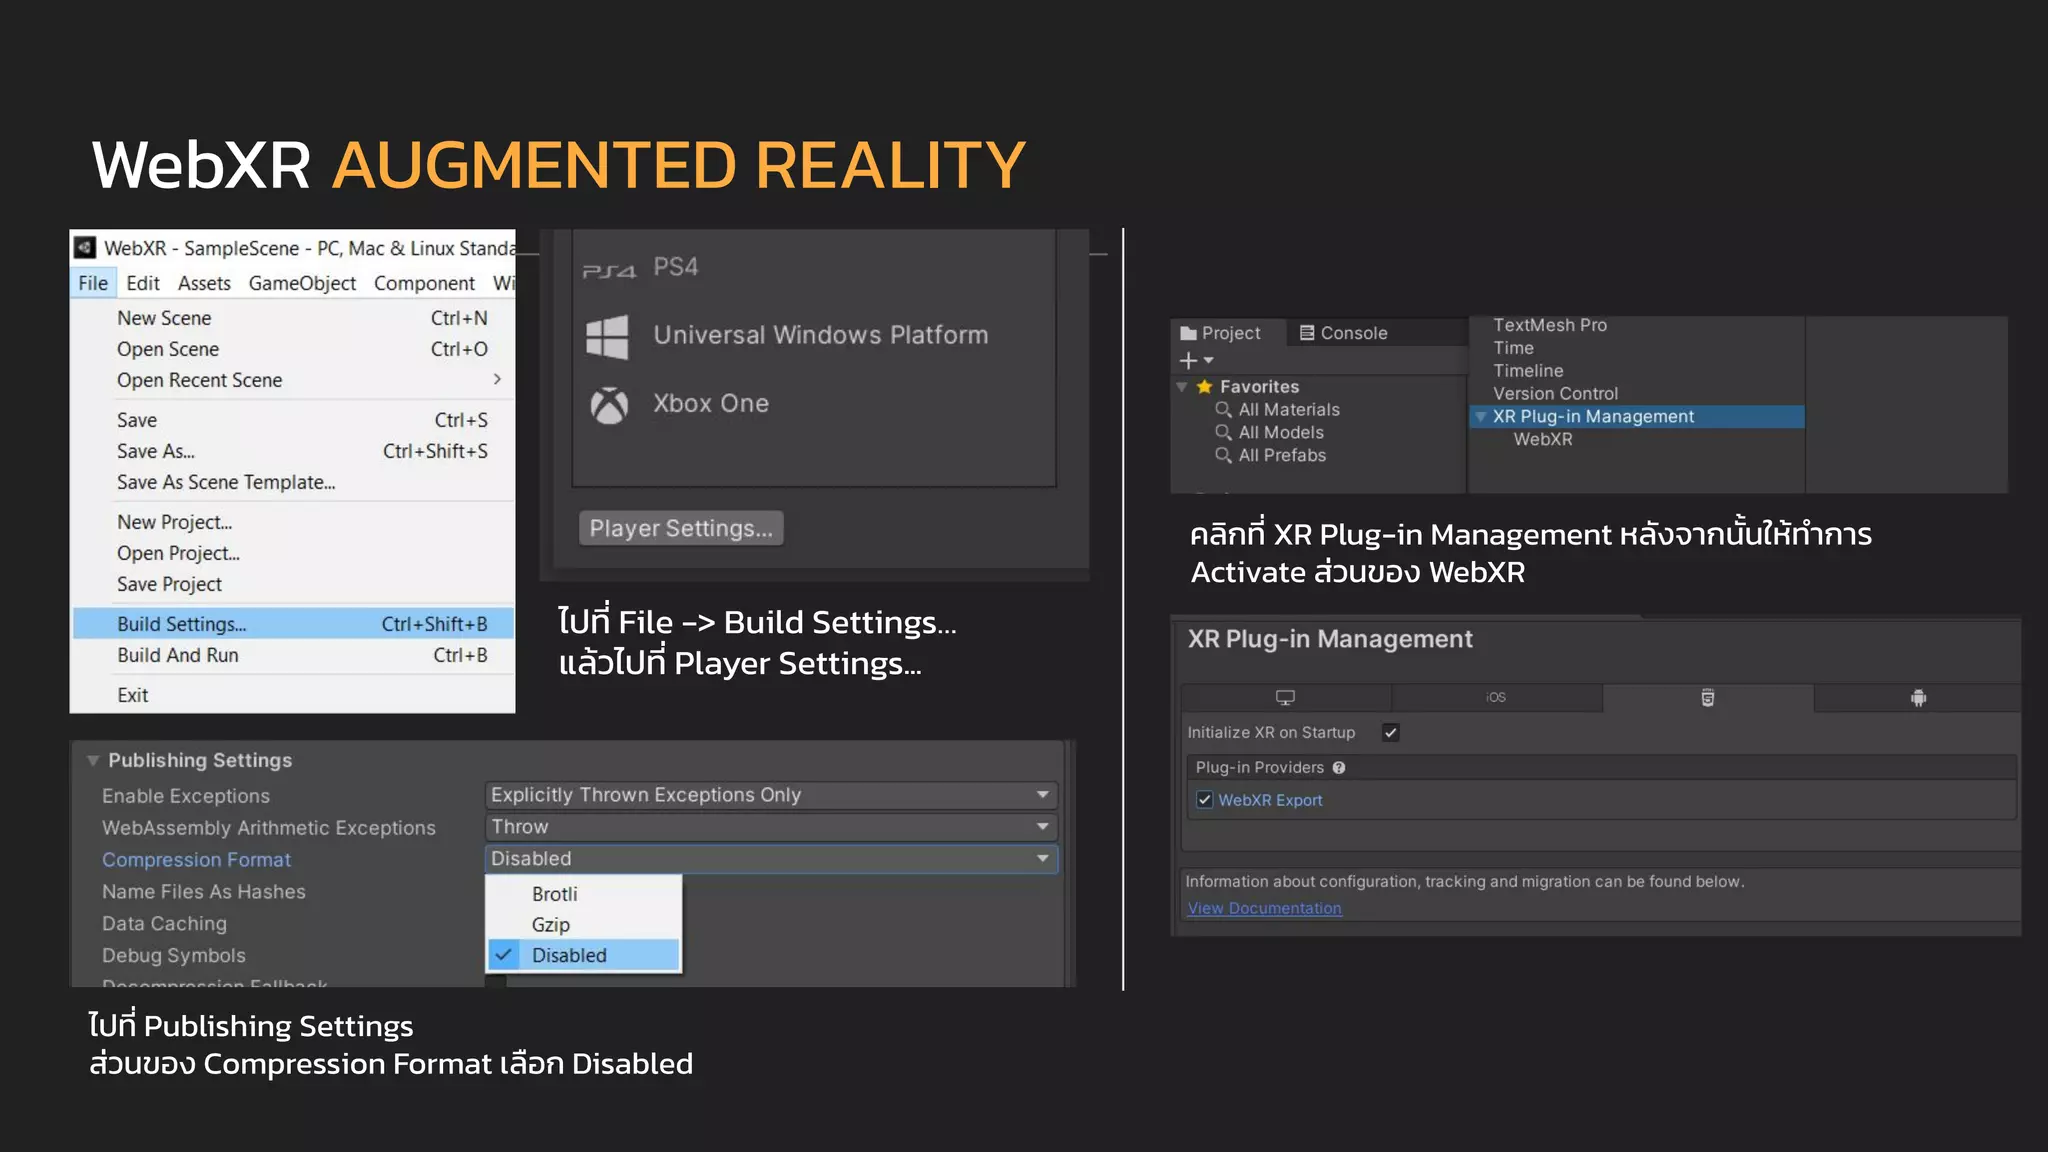Toggle Initialize XR on Startup checkbox
Viewport: 2048px width, 1152px height.
pyautogui.click(x=1390, y=733)
